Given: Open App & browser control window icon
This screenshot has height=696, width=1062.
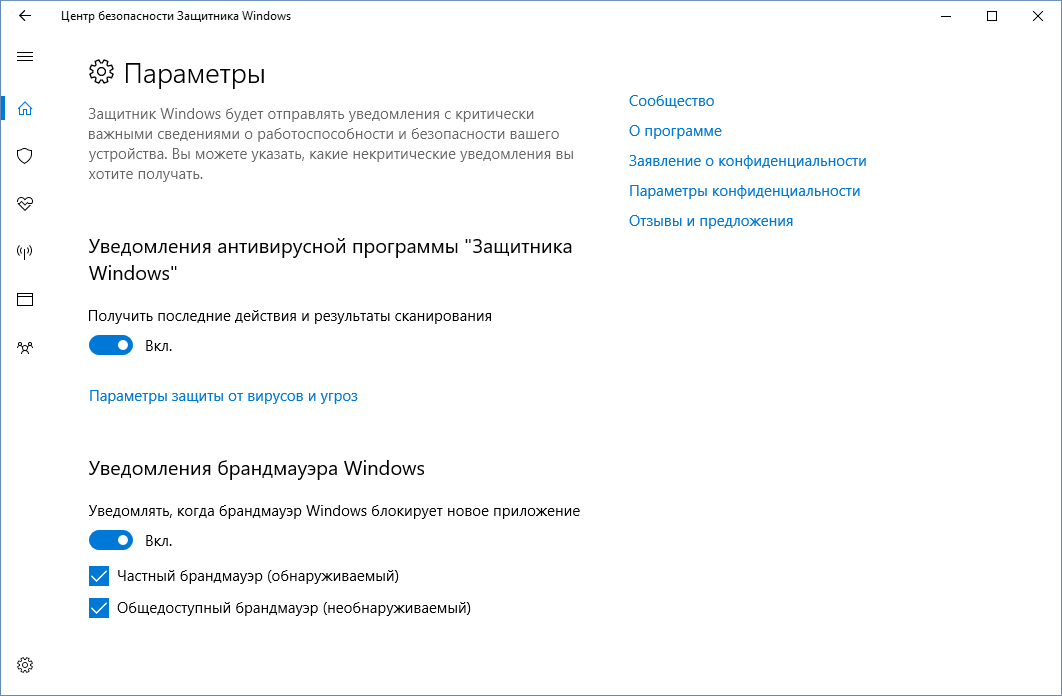Looking at the screenshot, I should point(25,299).
